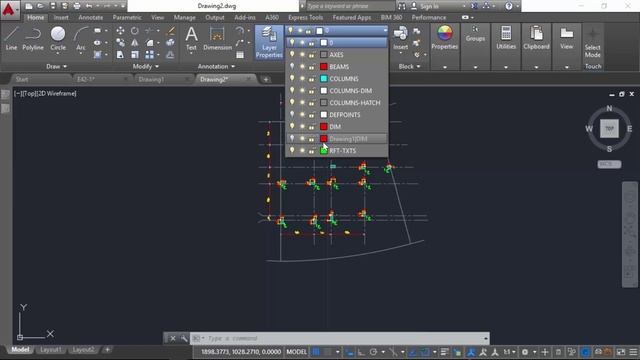The width and height of the screenshot is (640, 360).
Task: Select the COLUMNS cyan color swatch
Action: pyautogui.click(x=324, y=78)
